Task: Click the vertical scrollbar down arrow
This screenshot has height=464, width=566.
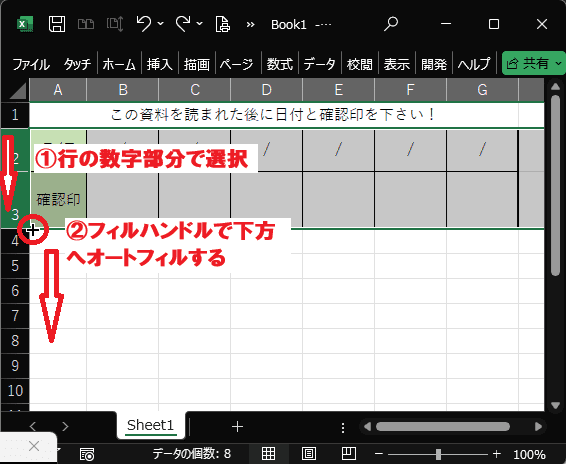Action: (x=556, y=406)
